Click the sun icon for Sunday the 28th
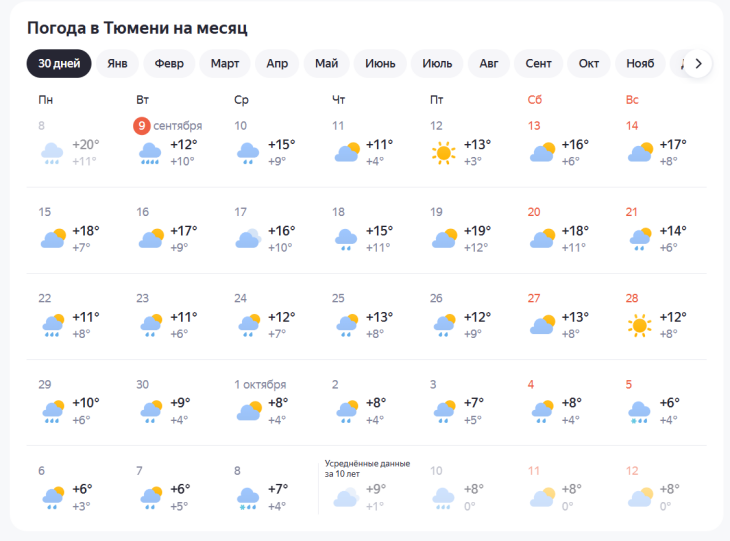This screenshot has height=541, width=730. coord(640,325)
